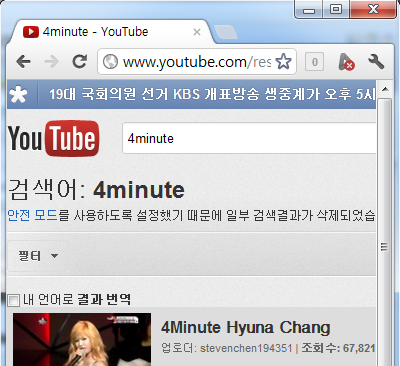Viewport: 400px width, 366px height.
Task: Open the 안전 모드 link
Action: (32, 215)
